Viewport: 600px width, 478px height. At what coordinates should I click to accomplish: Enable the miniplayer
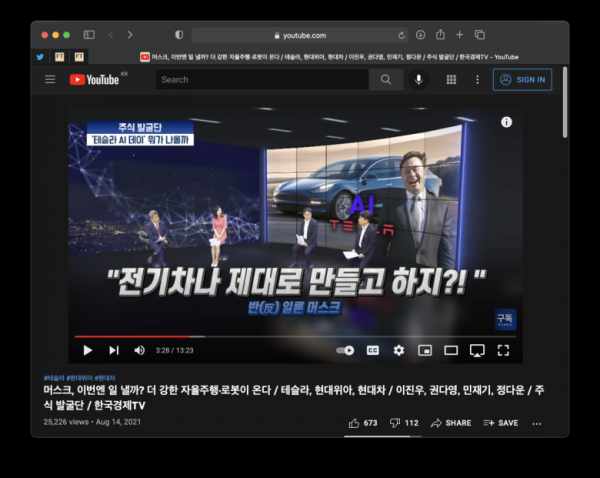click(425, 350)
